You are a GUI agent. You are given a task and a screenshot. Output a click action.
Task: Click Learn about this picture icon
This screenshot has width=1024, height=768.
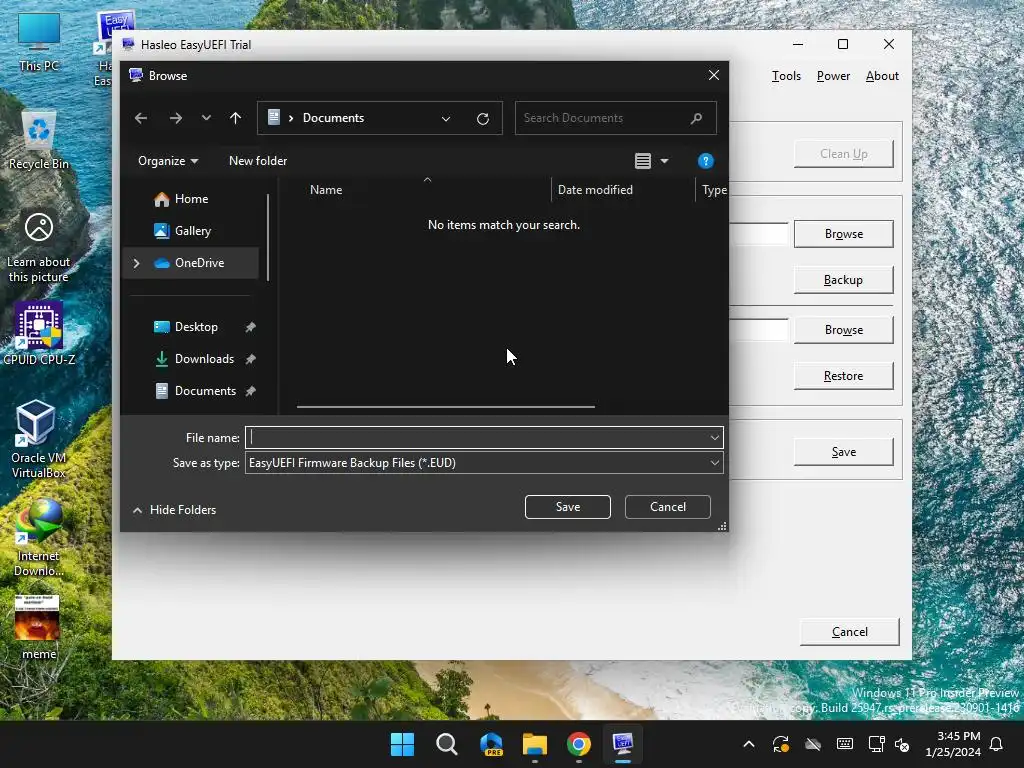pos(39,248)
